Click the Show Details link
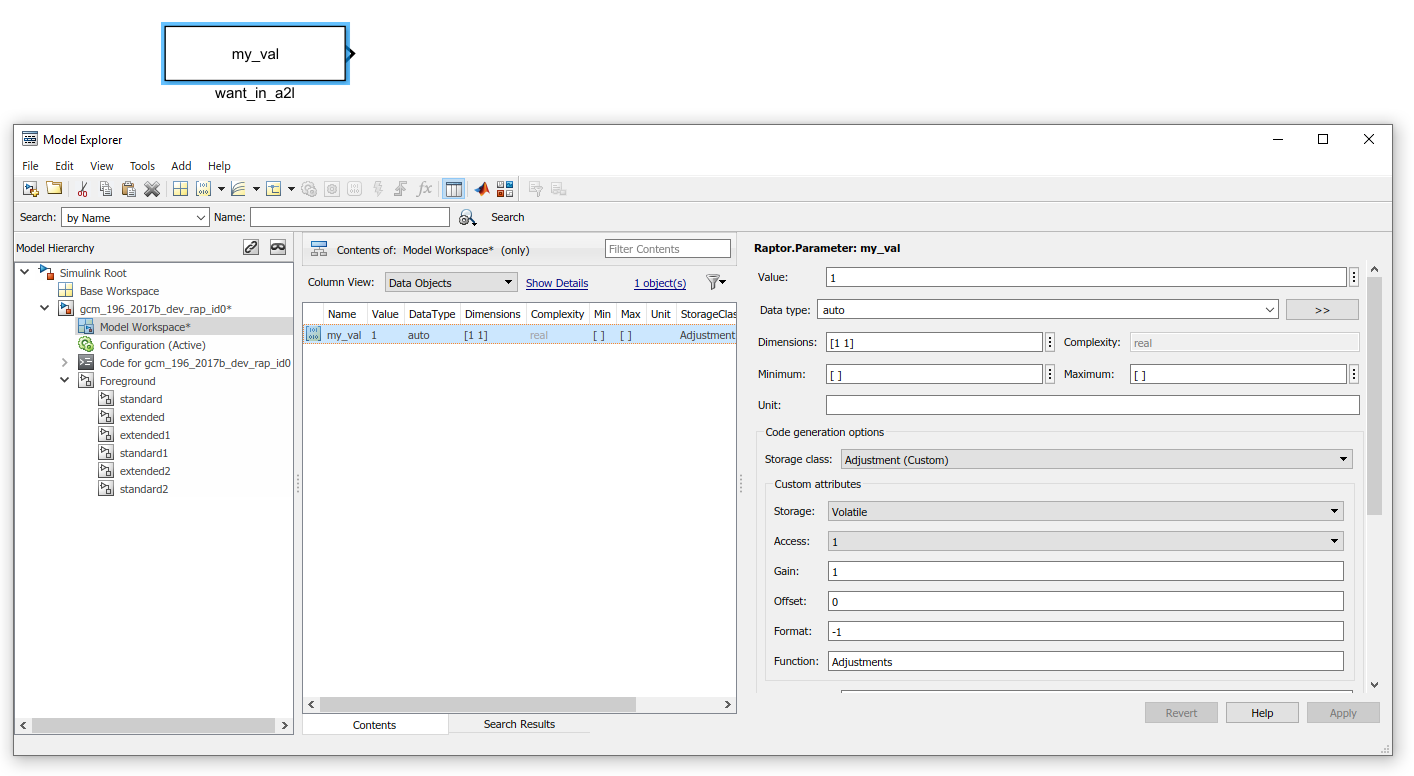Screen dimensions: 1414x776 click(557, 283)
